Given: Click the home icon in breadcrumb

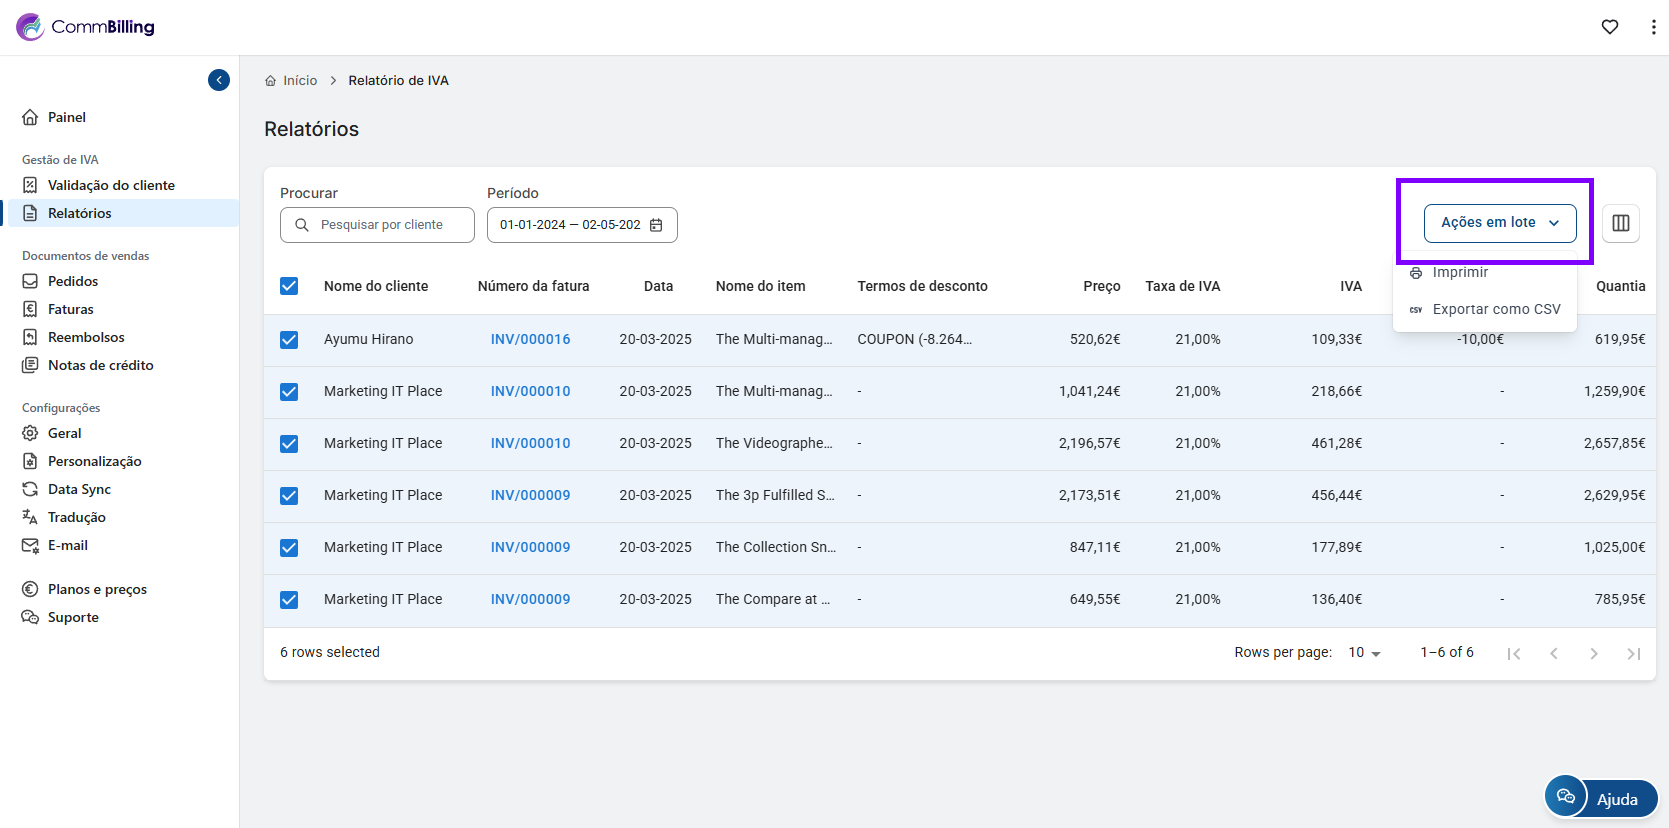Looking at the screenshot, I should point(270,81).
